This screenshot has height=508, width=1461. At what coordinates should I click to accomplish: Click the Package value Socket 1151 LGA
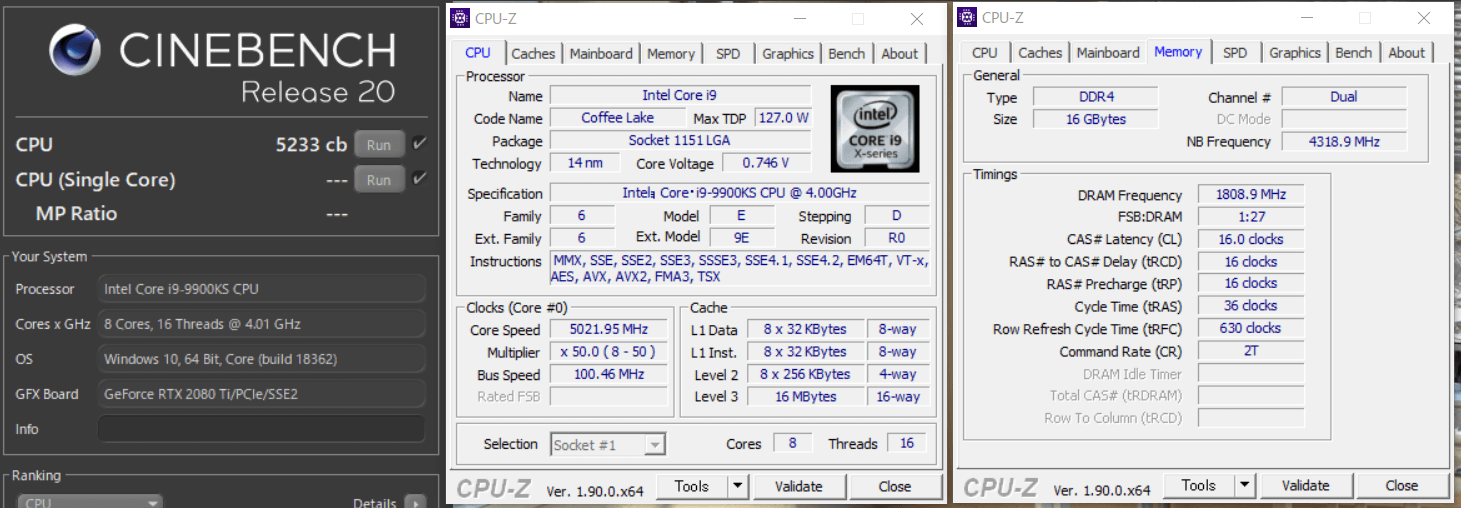(679, 141)
